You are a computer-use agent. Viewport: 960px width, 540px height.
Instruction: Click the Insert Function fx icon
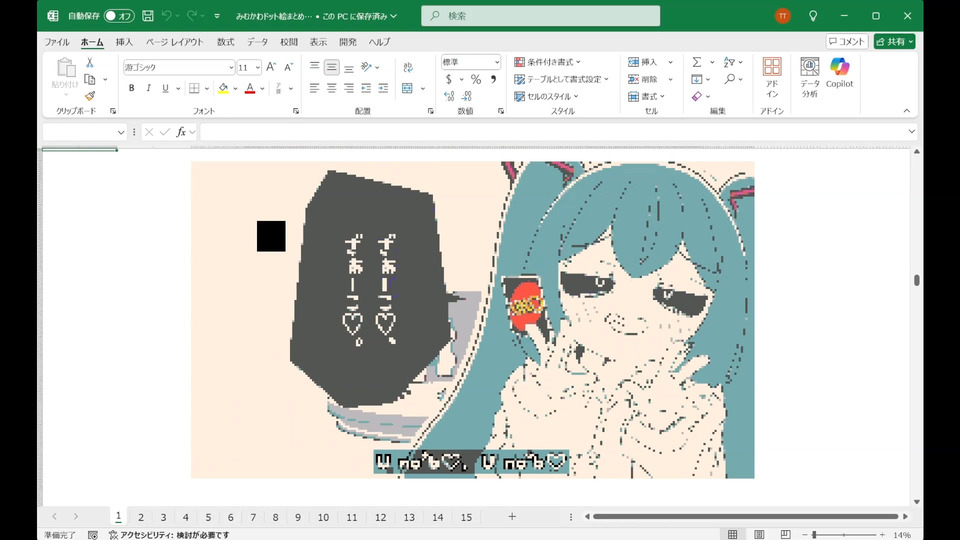[181, 132]
